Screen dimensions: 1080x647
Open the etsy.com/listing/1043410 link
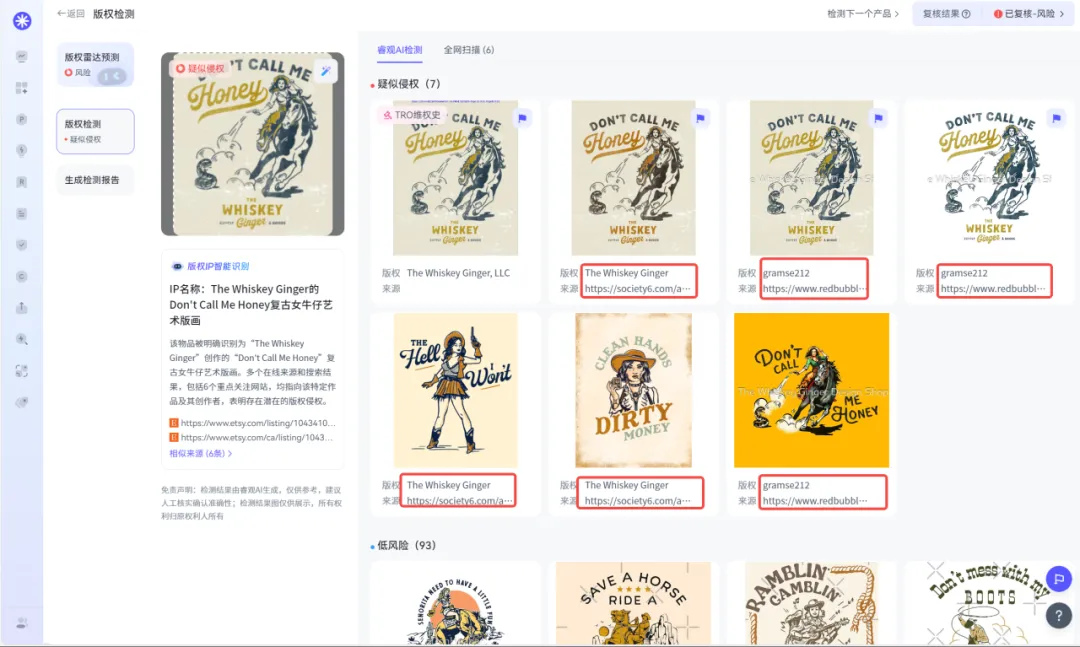258,423
